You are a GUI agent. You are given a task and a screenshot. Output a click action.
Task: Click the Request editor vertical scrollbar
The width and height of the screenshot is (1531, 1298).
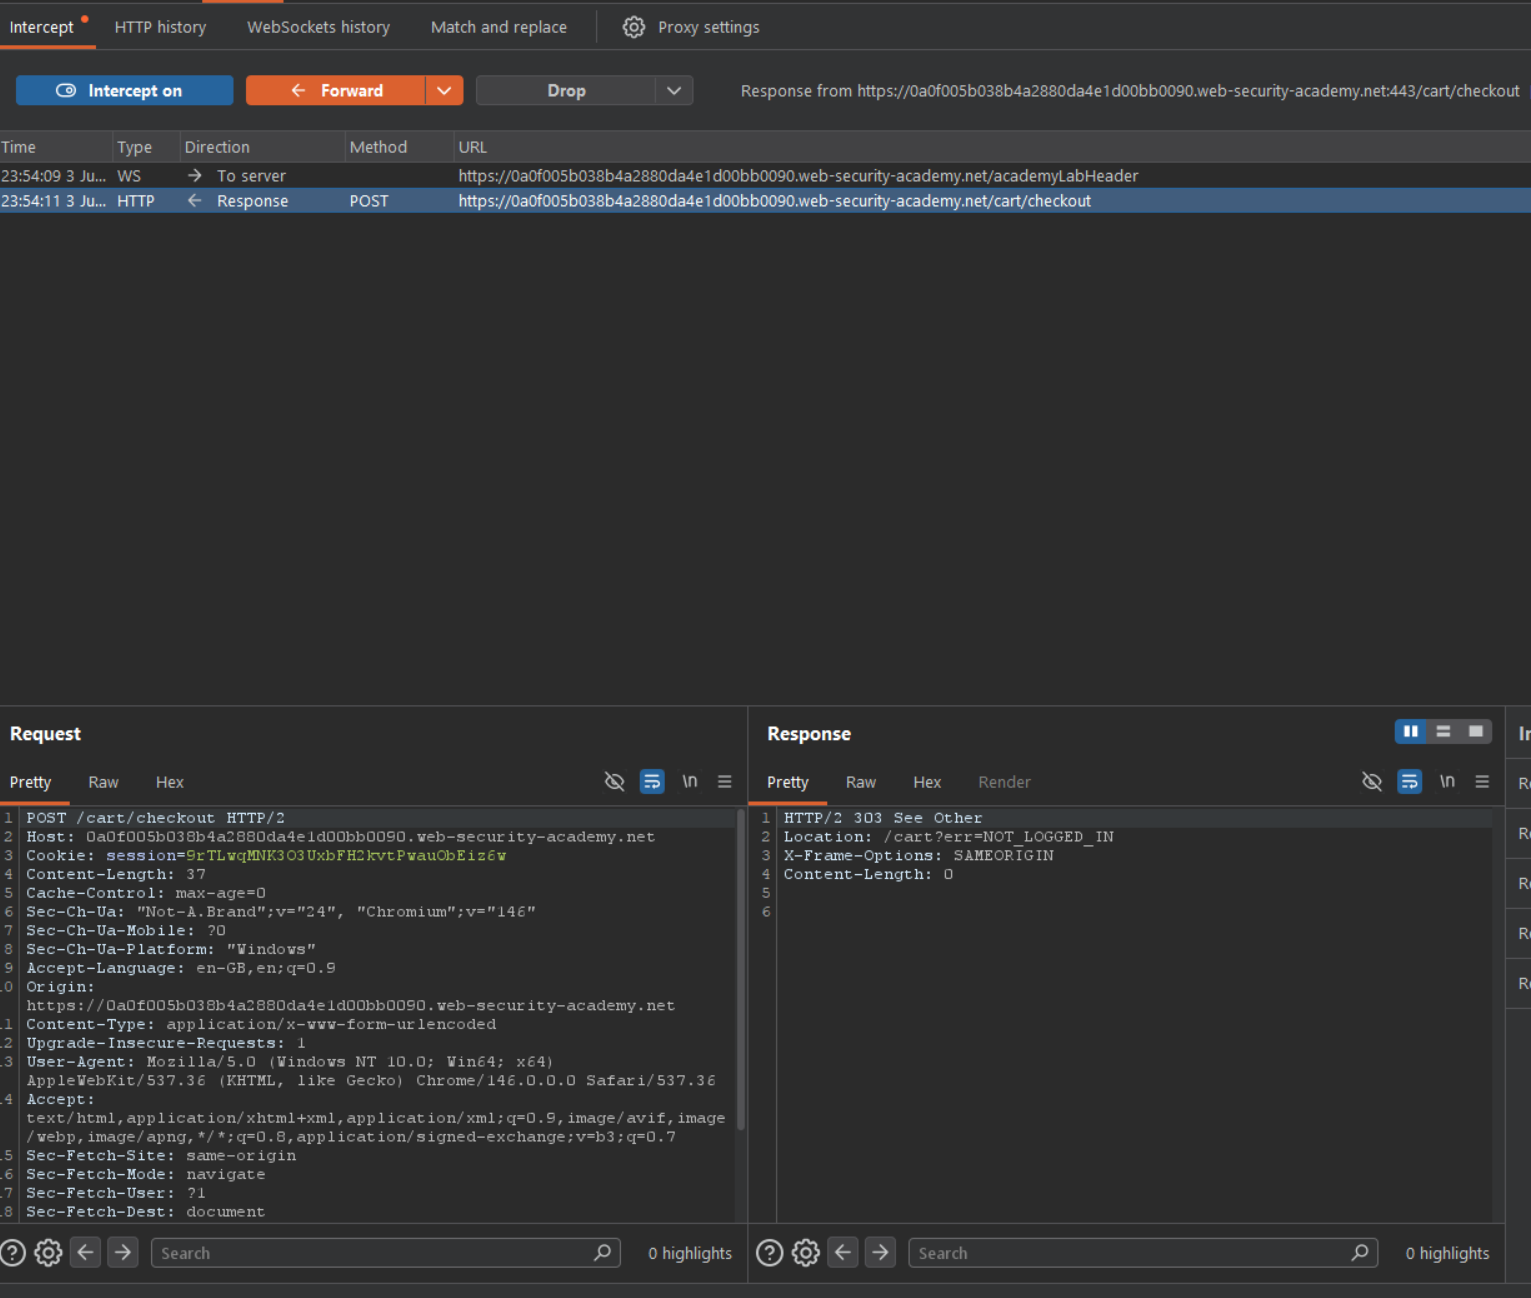pyautogui.click(x=741, y=970)
